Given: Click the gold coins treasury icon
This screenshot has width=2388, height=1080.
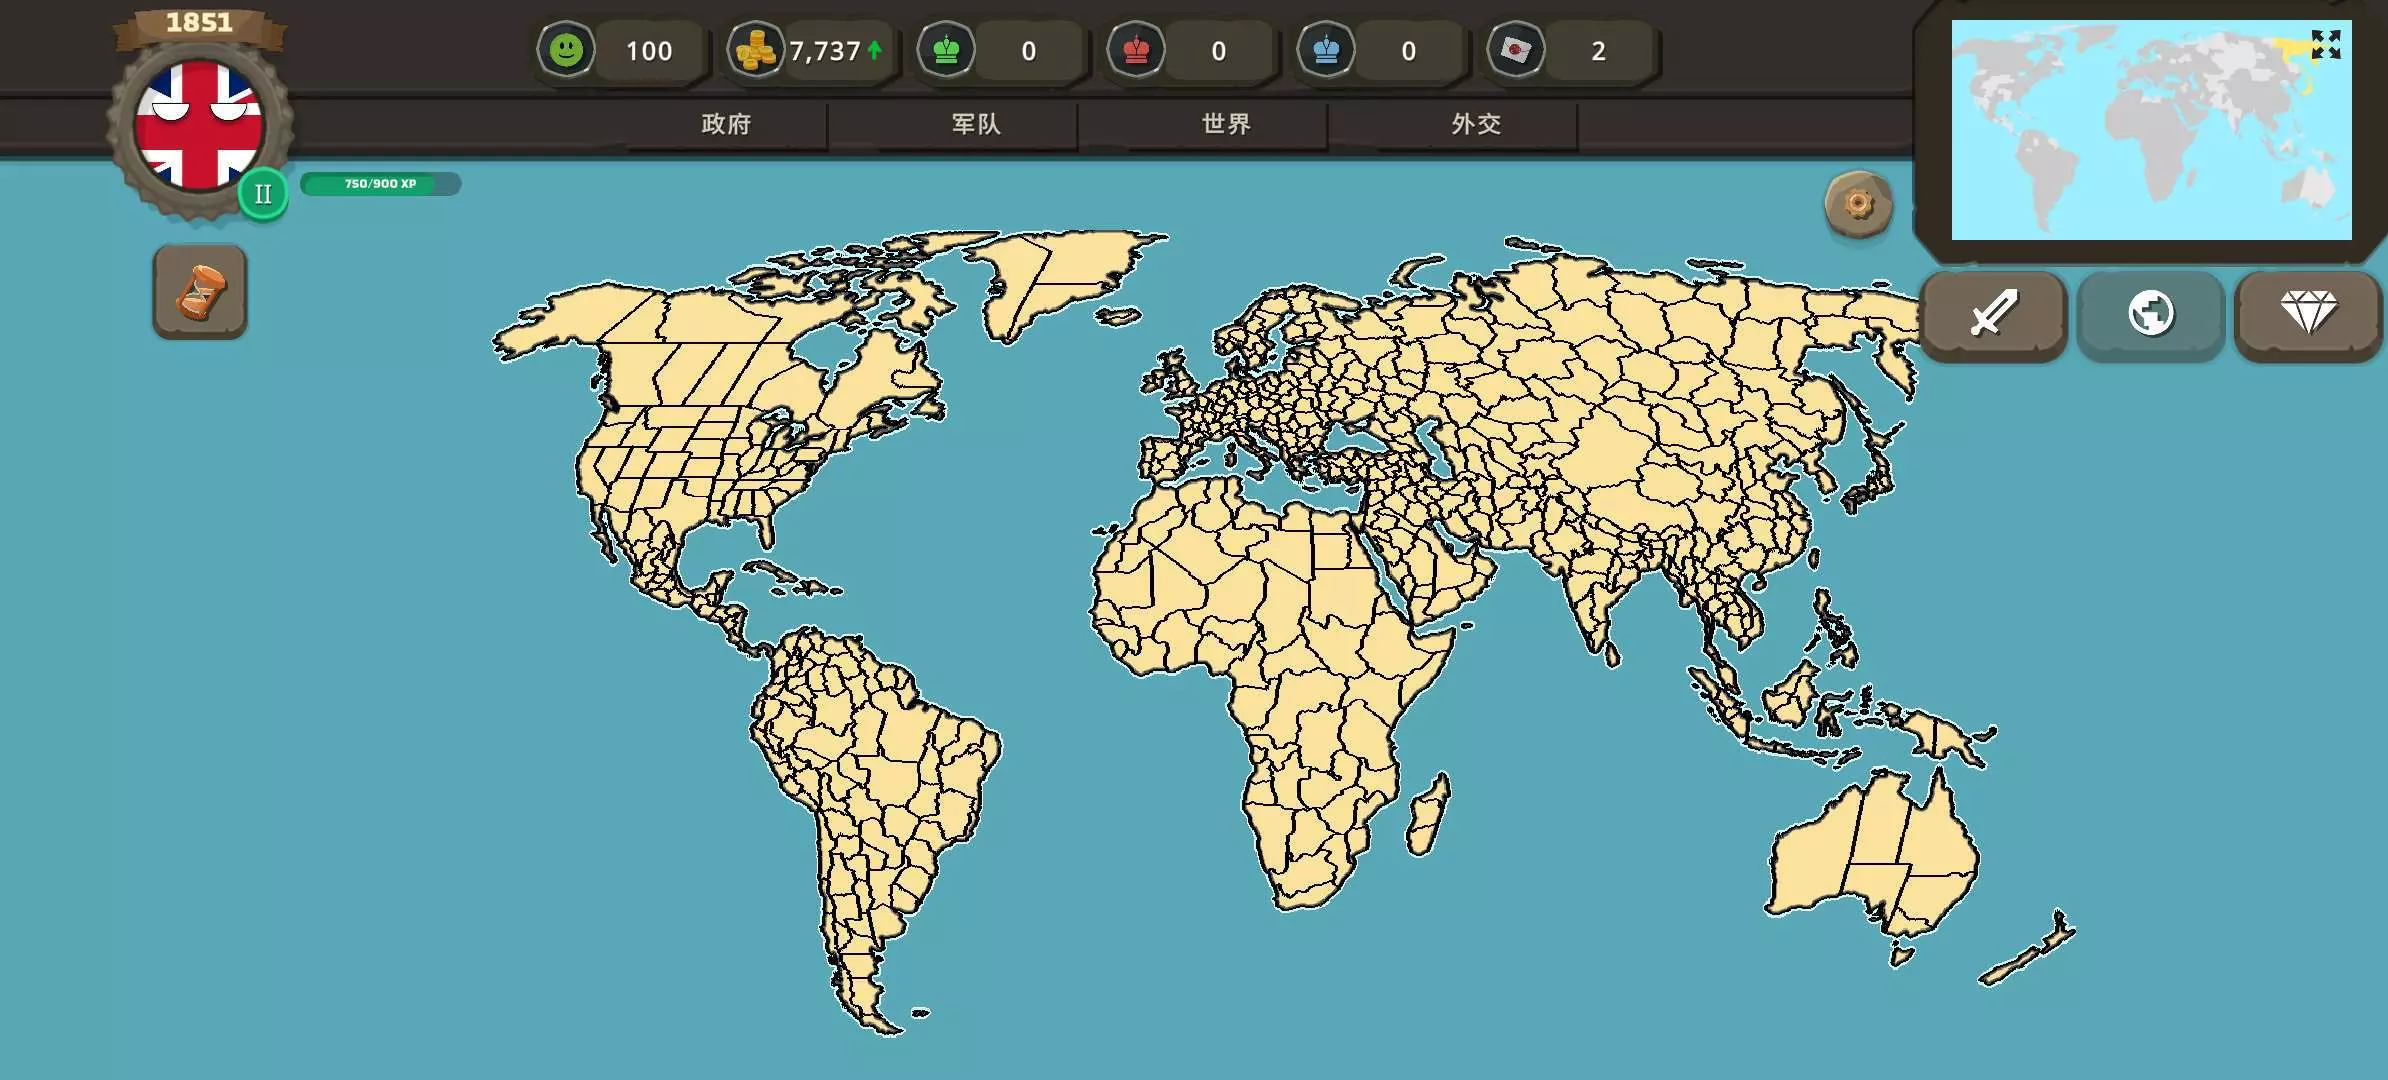Looking at the screenshot, I should [755, 50].
